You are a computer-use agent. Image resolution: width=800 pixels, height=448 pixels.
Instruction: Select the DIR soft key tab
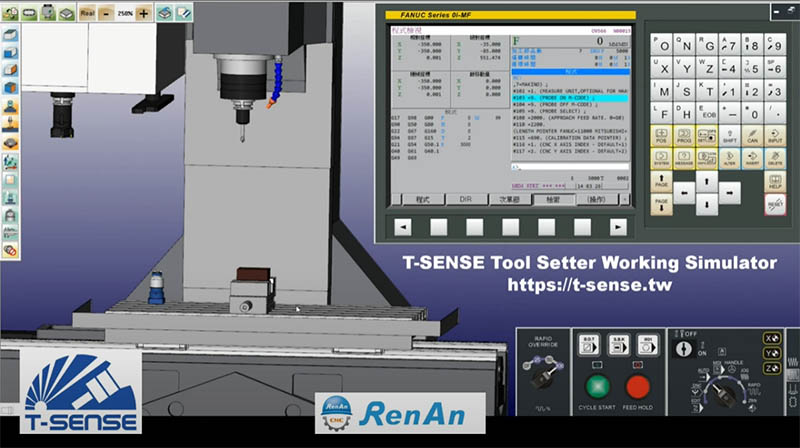466,200
